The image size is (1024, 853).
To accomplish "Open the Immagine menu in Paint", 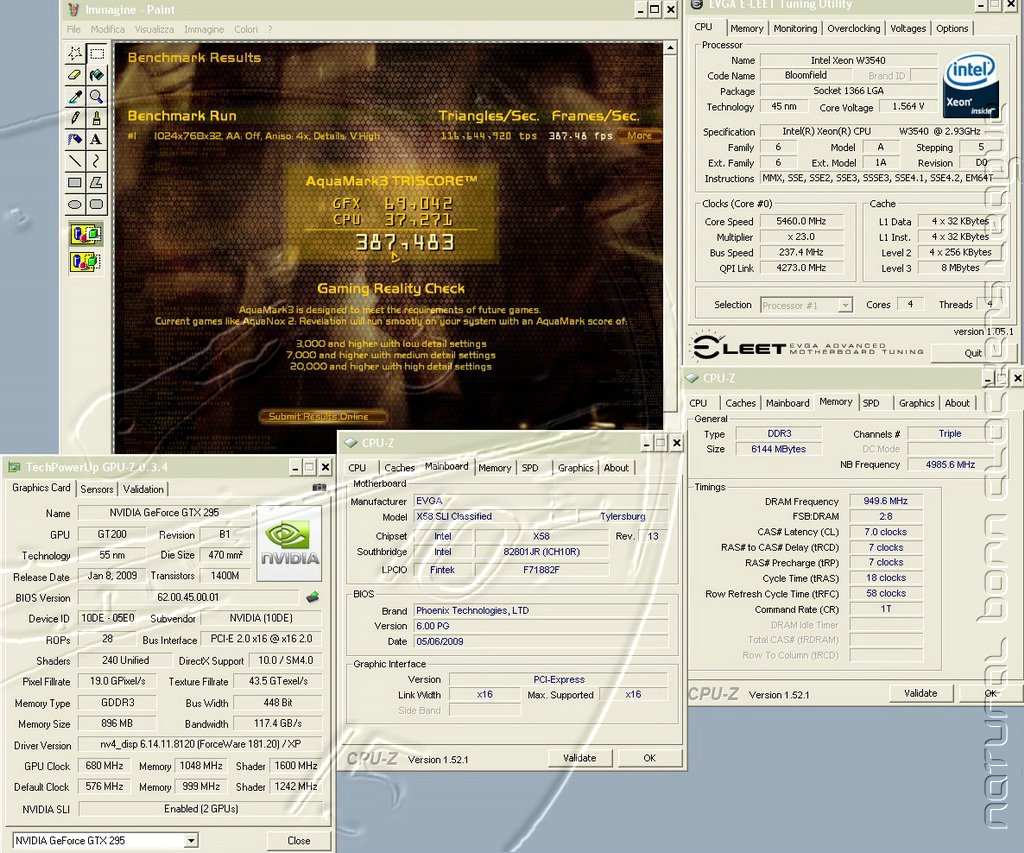I will click(x=204, y=29).
